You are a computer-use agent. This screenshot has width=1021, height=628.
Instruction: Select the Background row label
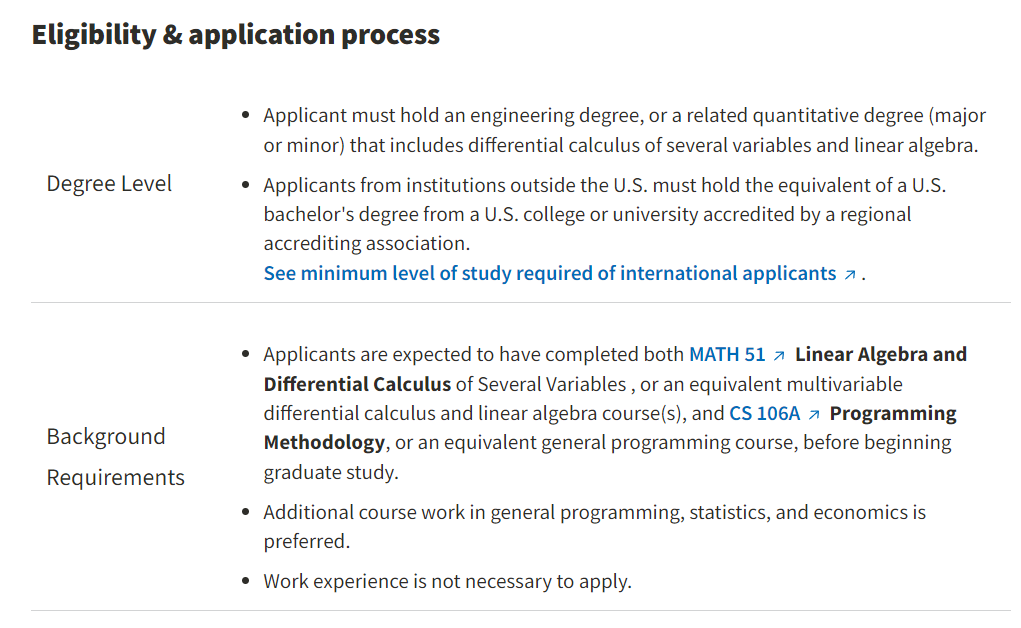pyautogui.click(x=105, y=436)
